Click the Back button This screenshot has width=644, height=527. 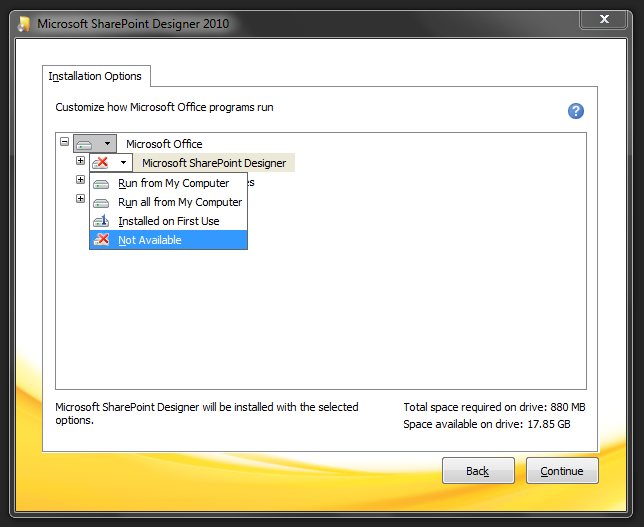point(478,471)
